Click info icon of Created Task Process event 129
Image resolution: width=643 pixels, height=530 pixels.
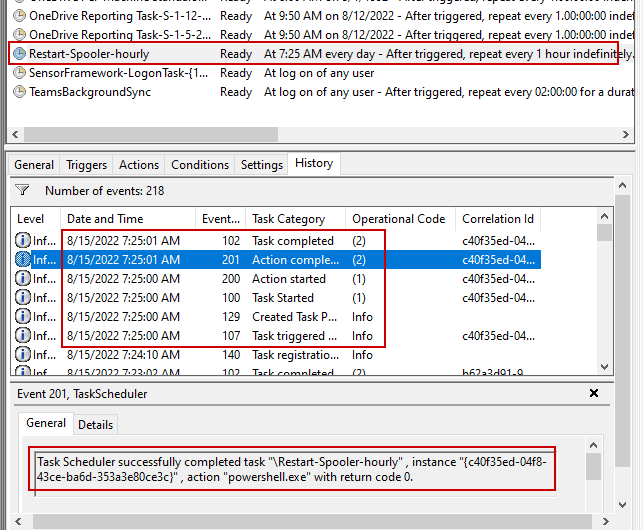[24, 317]
